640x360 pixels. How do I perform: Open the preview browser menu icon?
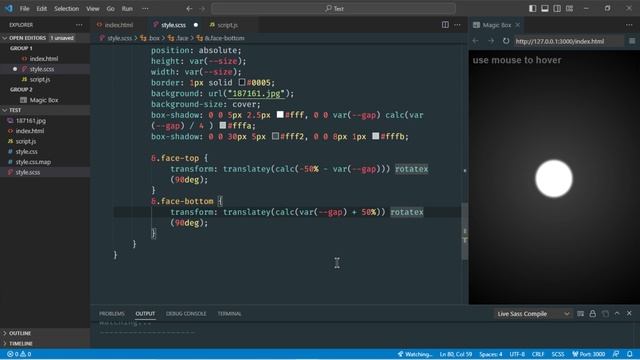pos(631,41)
